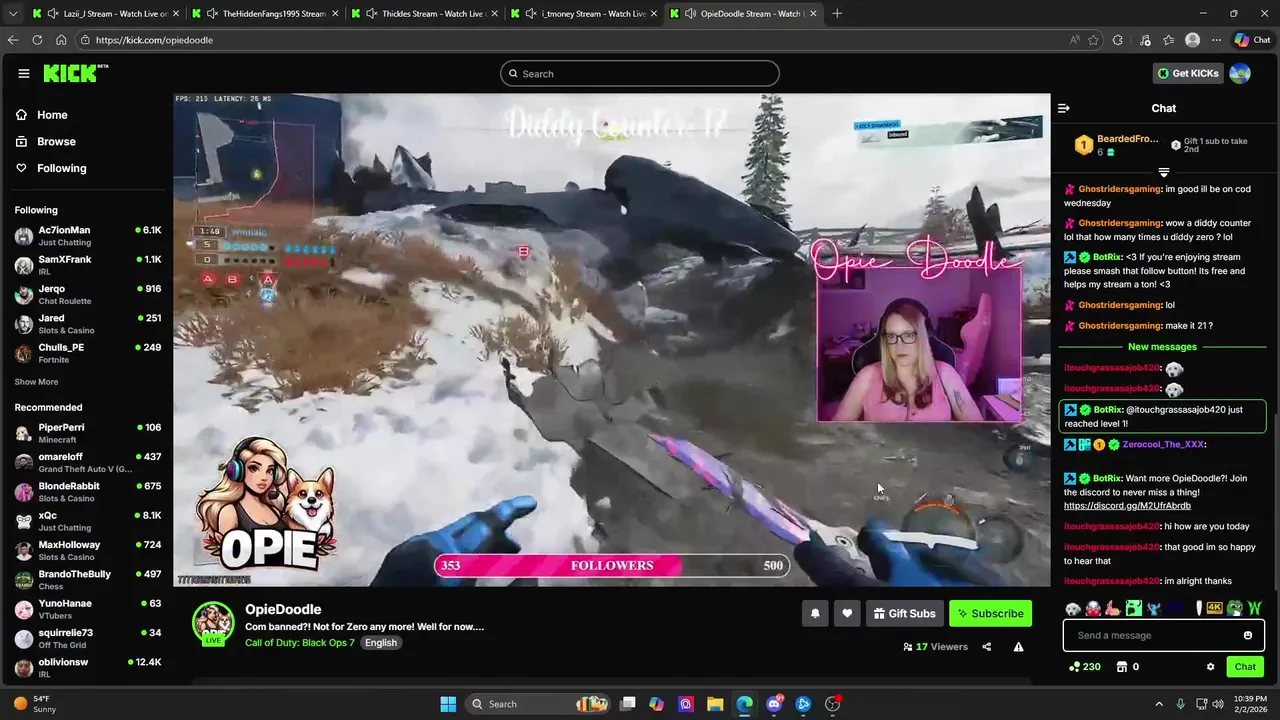Go back in the browser
1280x720 pixels.
(13, 40)
